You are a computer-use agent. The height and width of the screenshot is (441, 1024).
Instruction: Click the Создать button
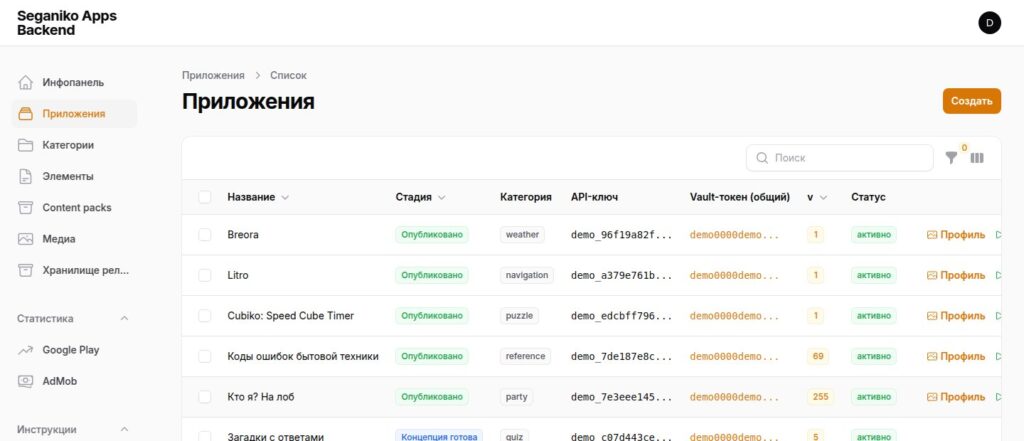[971, 101]
